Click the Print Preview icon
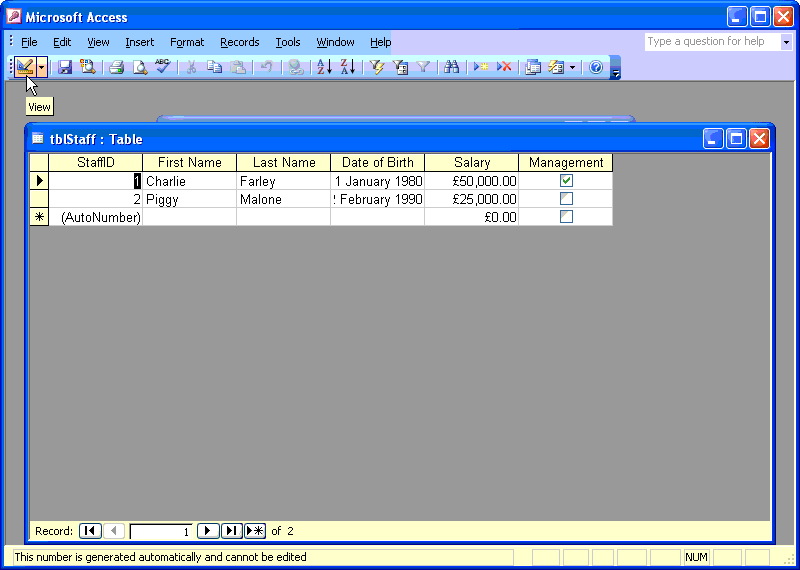The height and width of the screenshot is (570, 800). tap(140, 67)
